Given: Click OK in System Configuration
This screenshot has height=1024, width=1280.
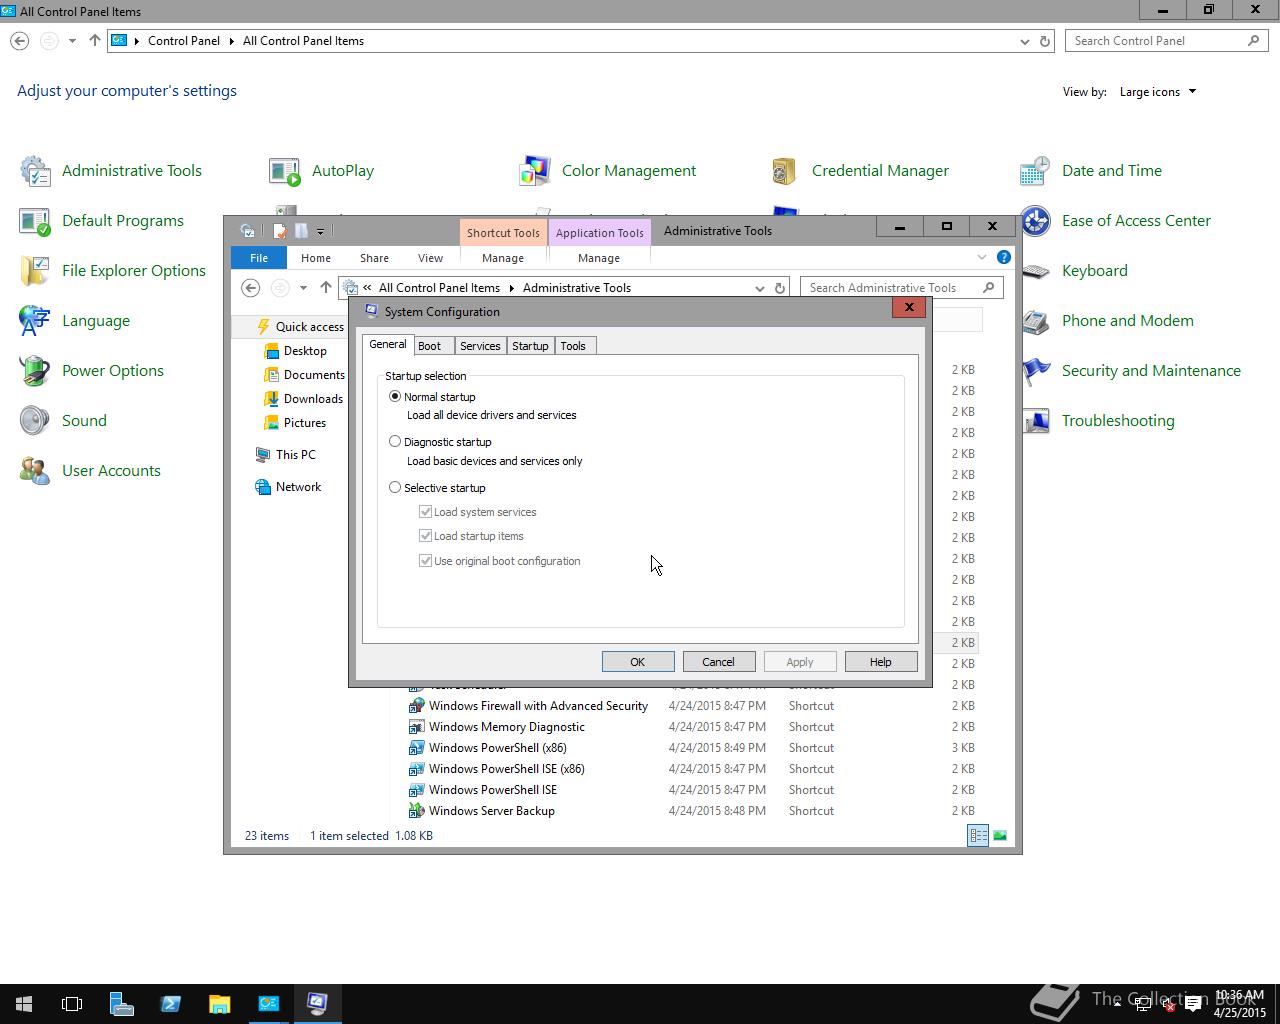Looking at the screenshot, I should pos(638,662).
